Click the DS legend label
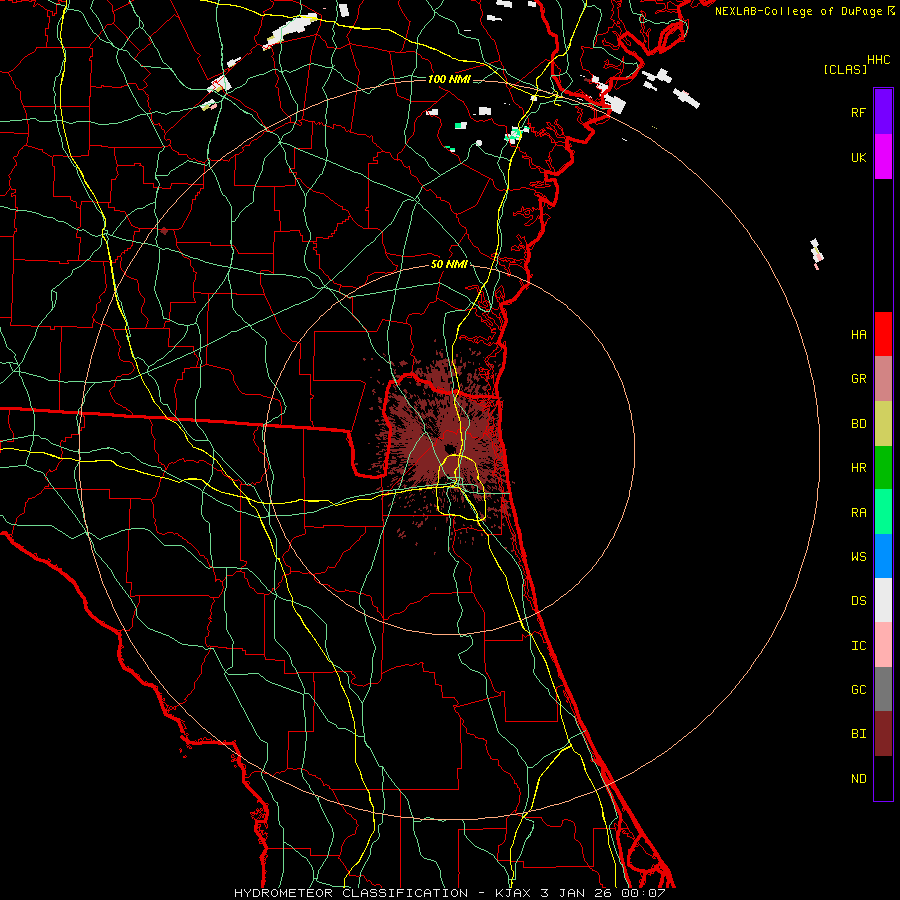Viewport: 900px width, 900px height. [859, 601]
